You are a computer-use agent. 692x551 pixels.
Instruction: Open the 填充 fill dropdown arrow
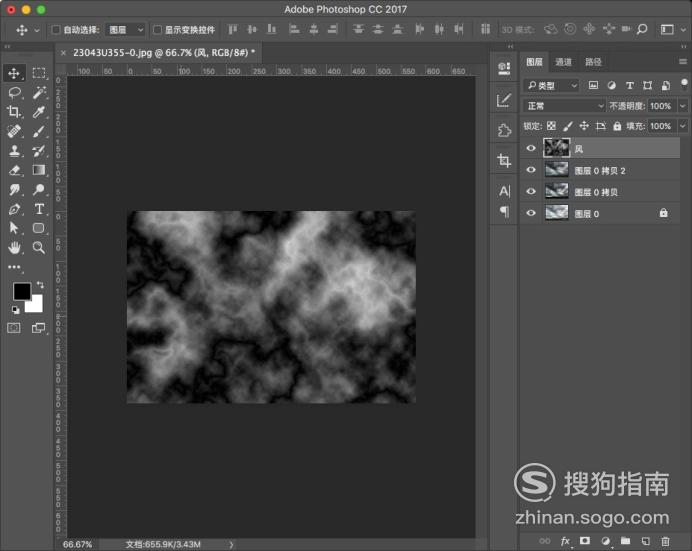[x=682, y=126]
